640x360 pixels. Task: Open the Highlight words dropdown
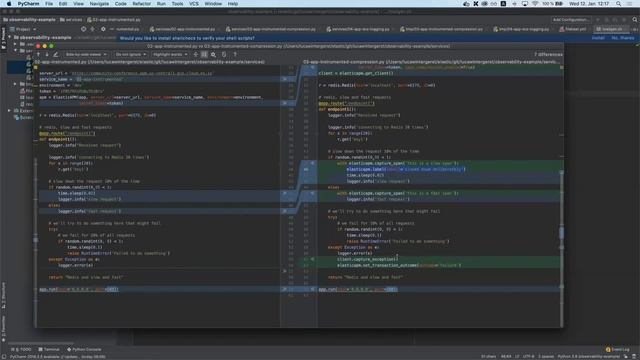(x=170, y=54)
